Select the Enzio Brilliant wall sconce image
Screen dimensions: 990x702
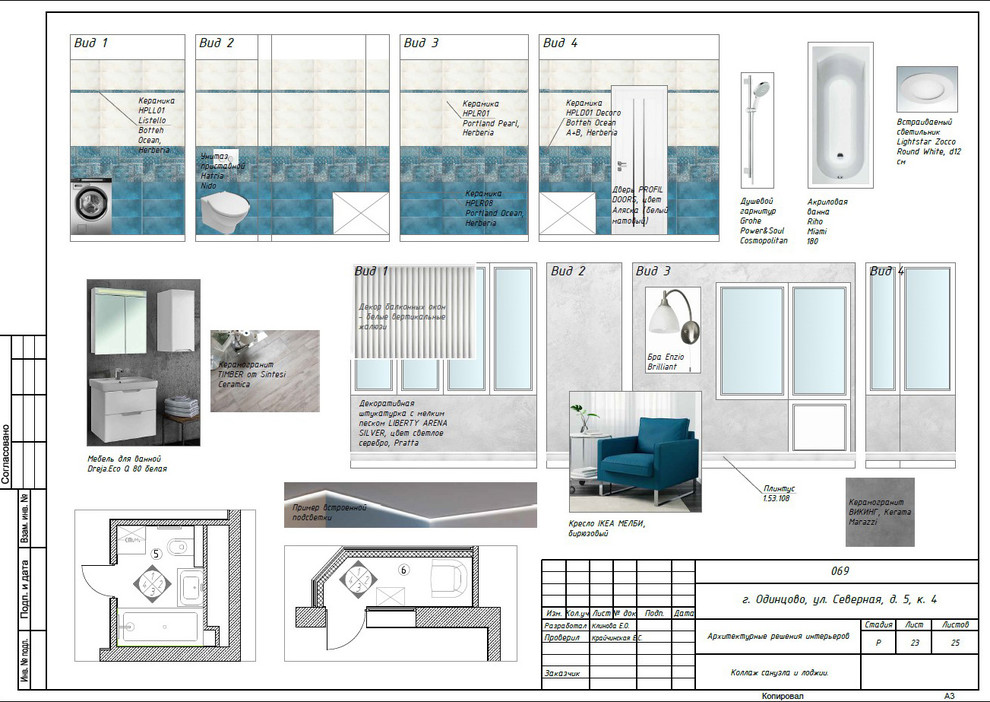pyautogui.click(x=672, y=324)
